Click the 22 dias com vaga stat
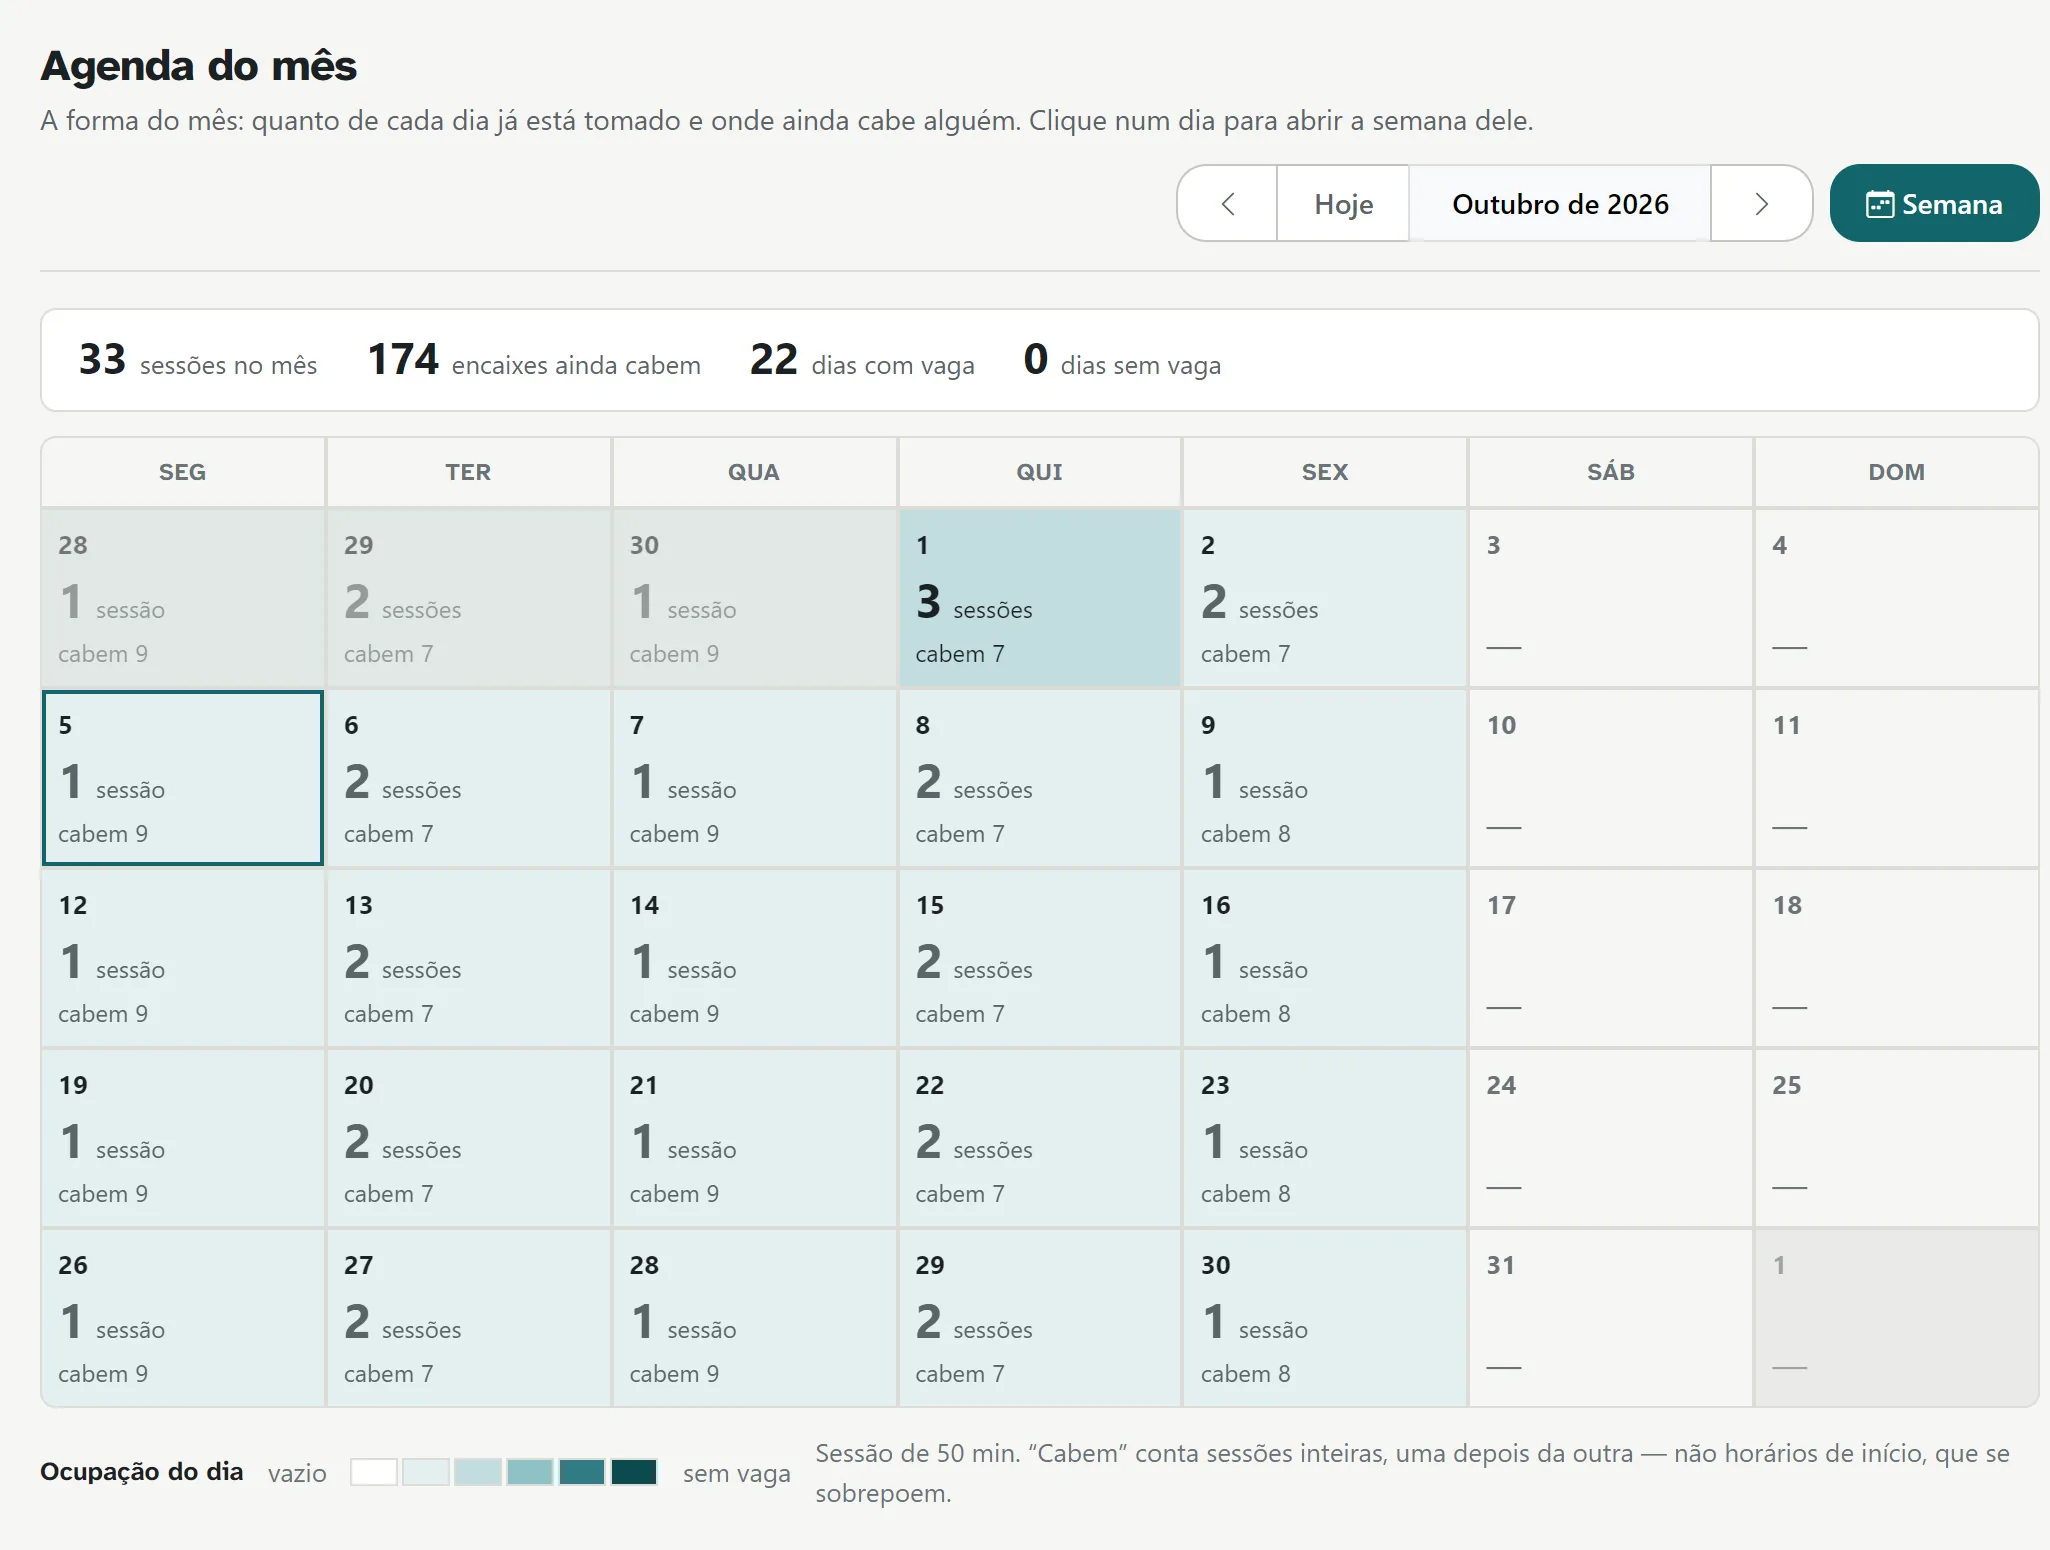Screen dimensions: 2050x1550 point(862,360)
